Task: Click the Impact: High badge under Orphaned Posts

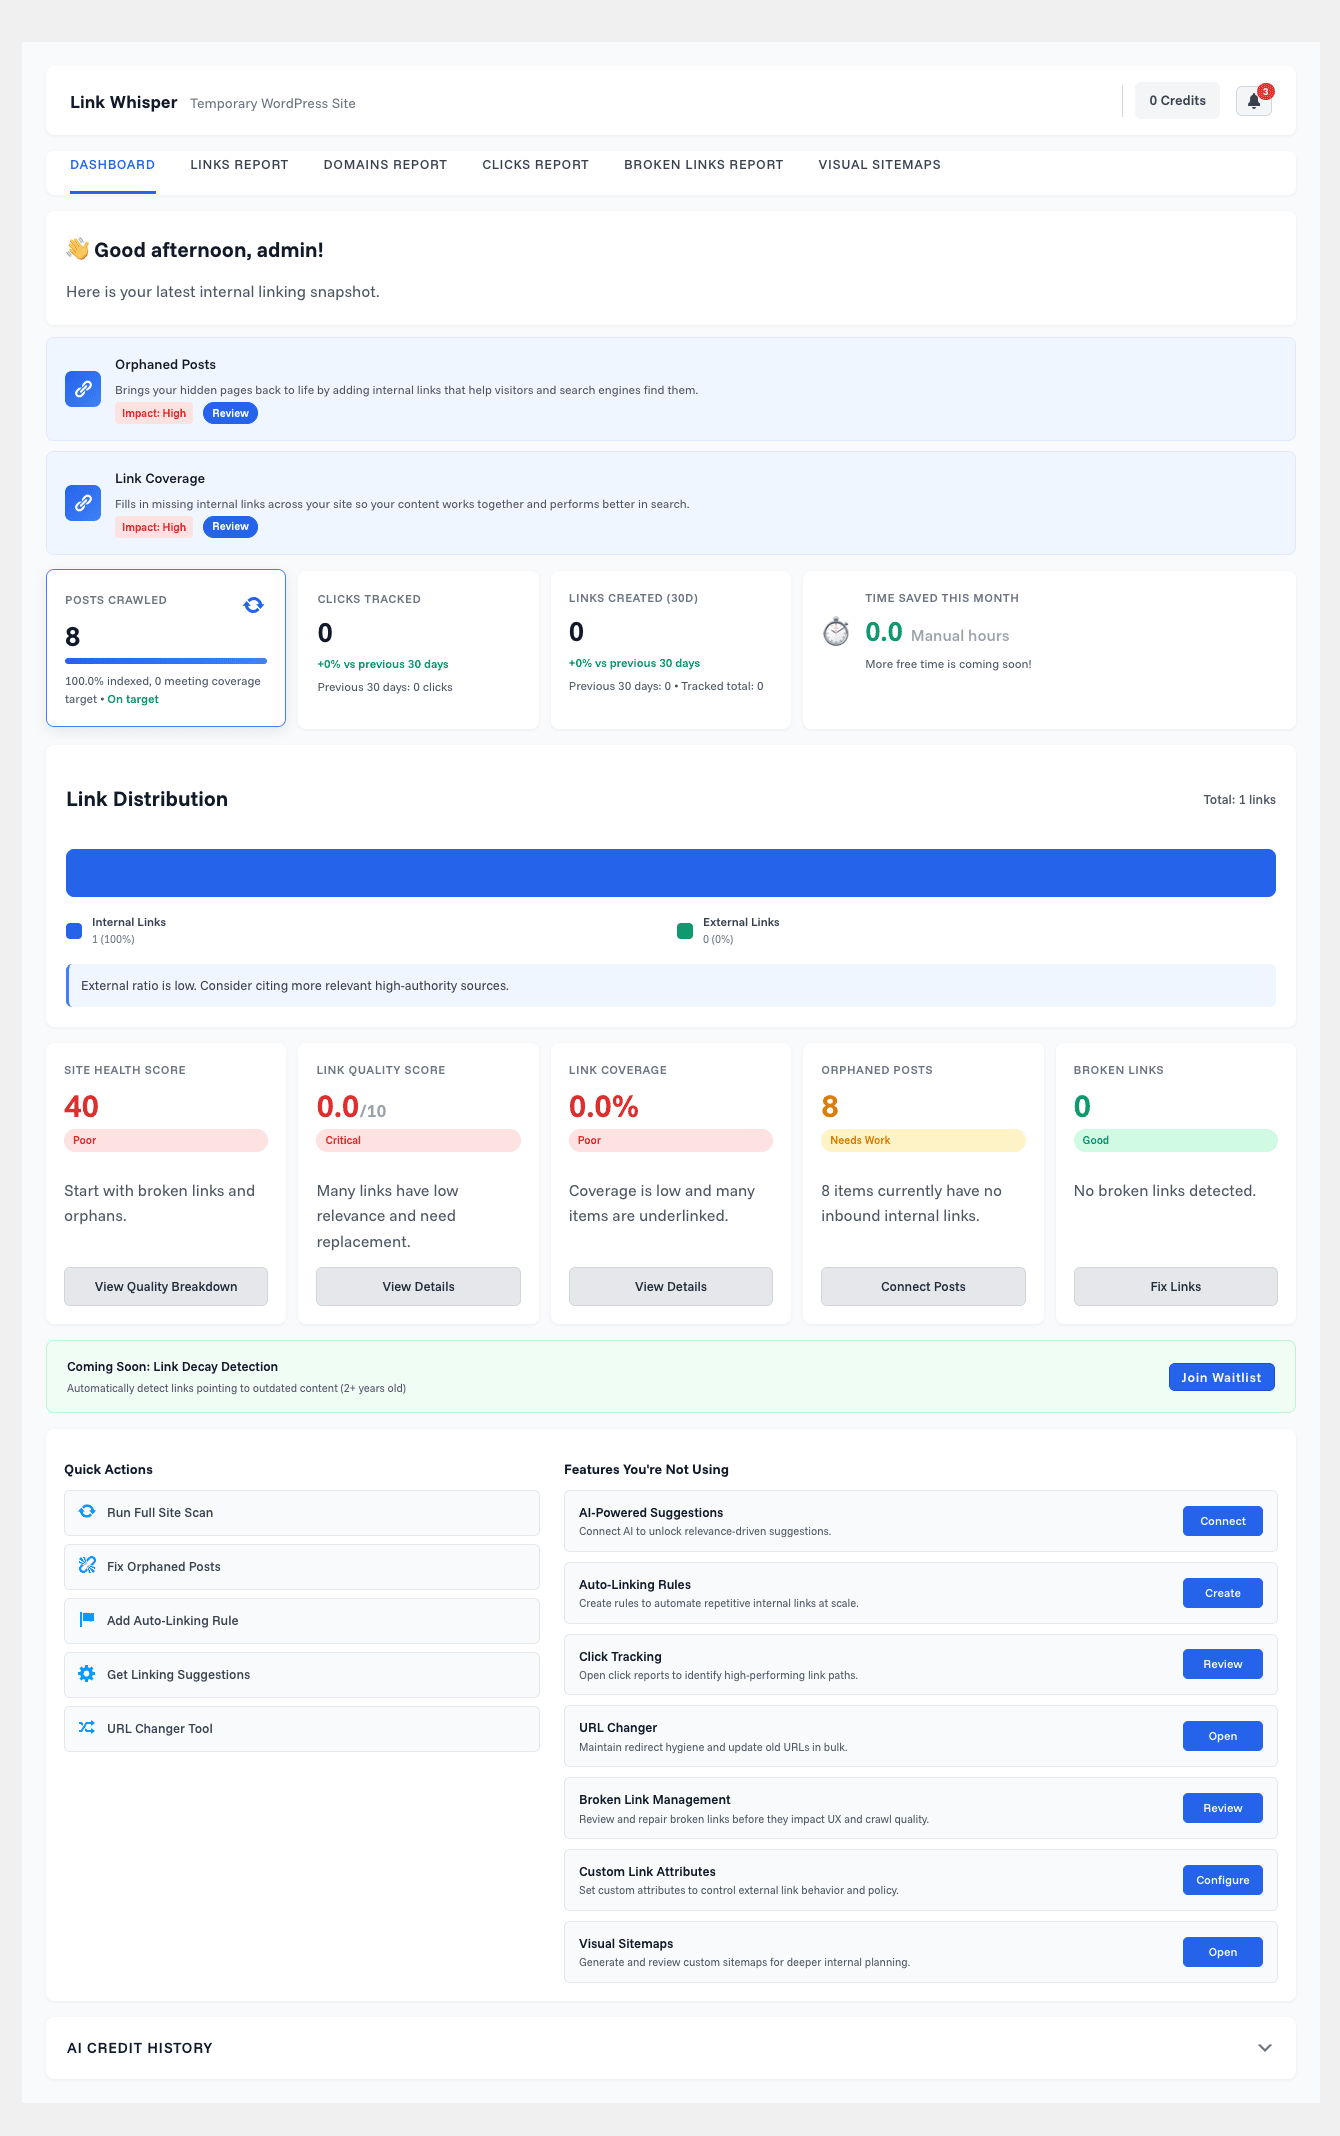Action: [x=154, y=413]
